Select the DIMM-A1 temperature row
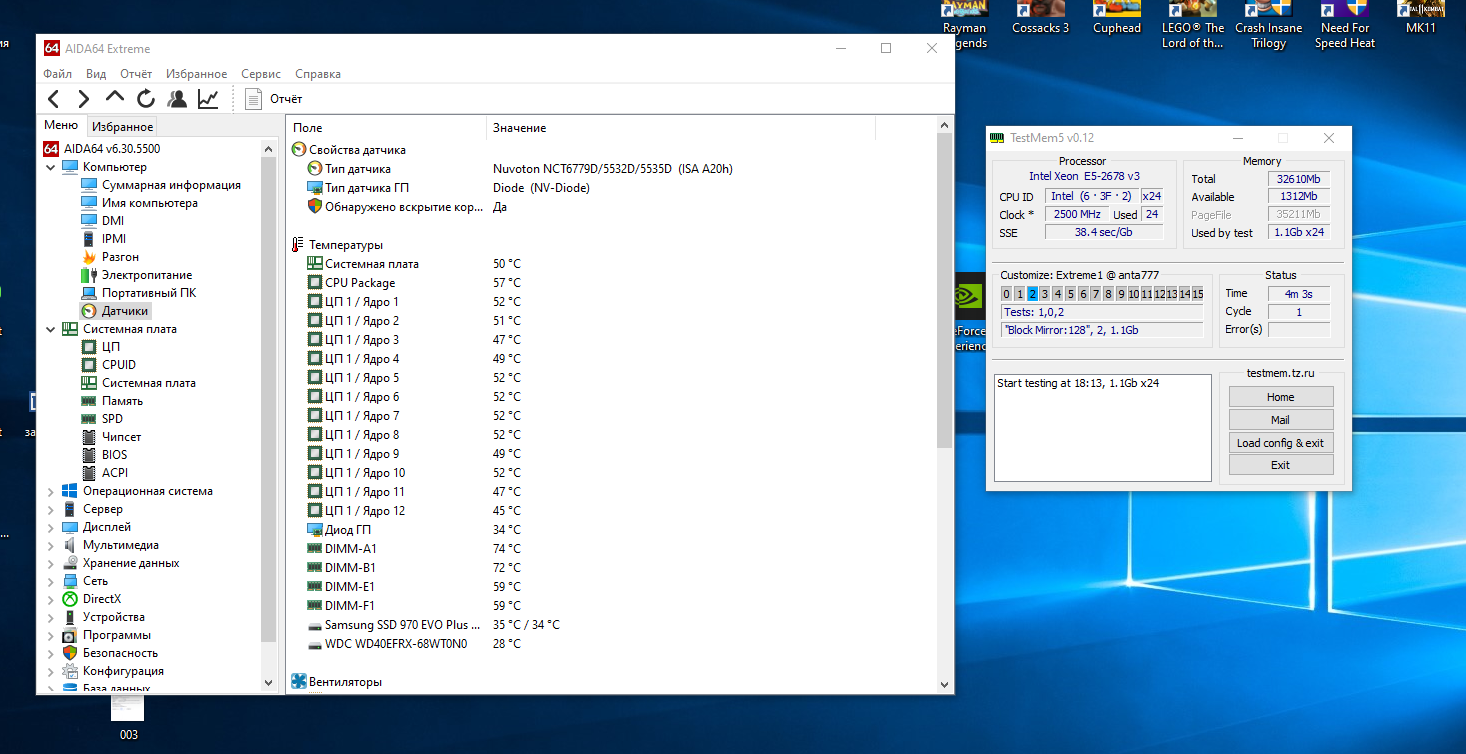 click(x=612, y=549)
